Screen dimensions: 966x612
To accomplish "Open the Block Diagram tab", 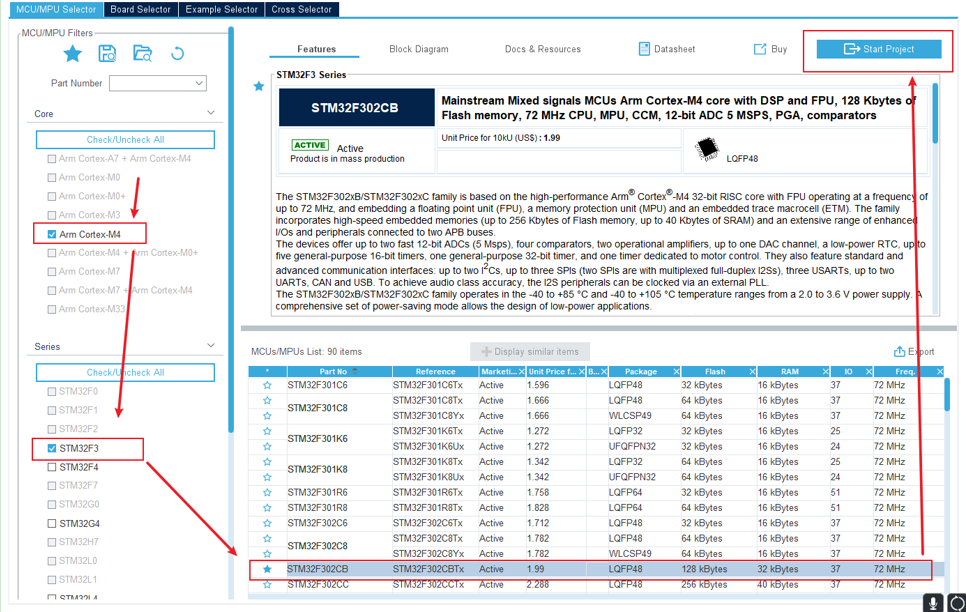I will coord(419,49).
